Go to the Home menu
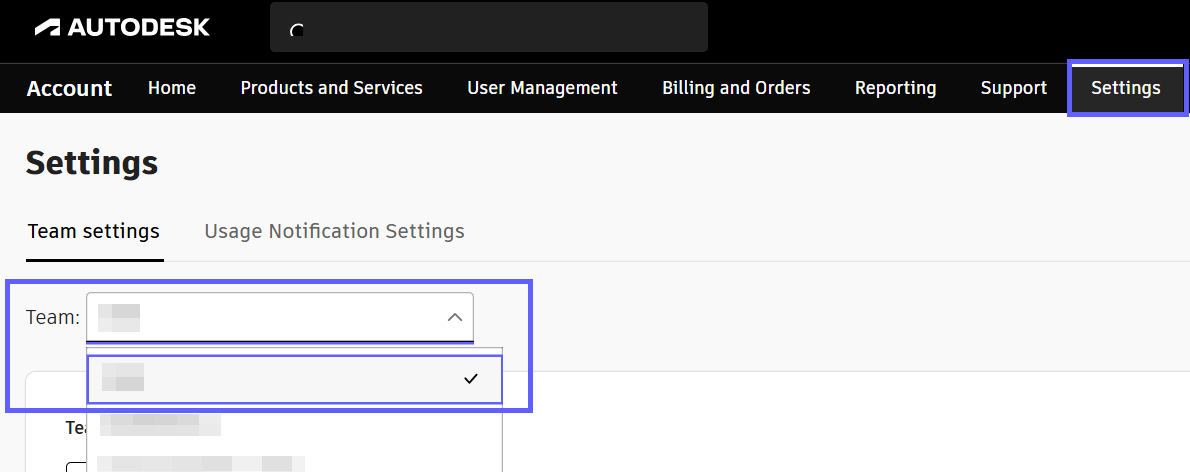The height and width of the screenshot is (472, 1190). pyautogui.click(x=172, y=88)
